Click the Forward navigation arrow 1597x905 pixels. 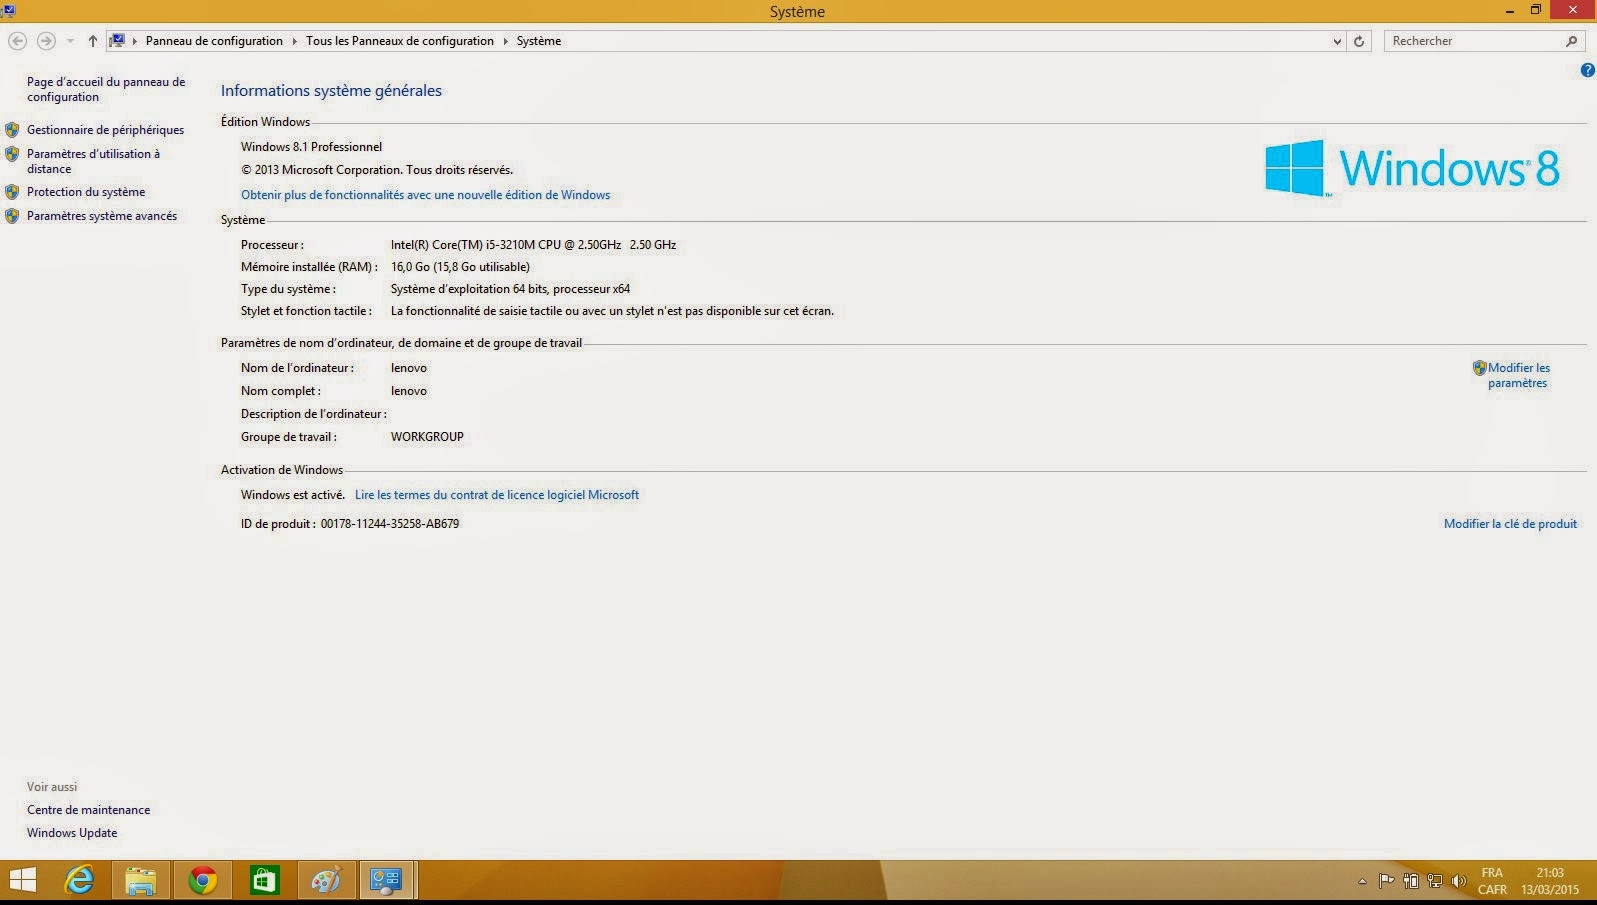[x=46, y=41]
